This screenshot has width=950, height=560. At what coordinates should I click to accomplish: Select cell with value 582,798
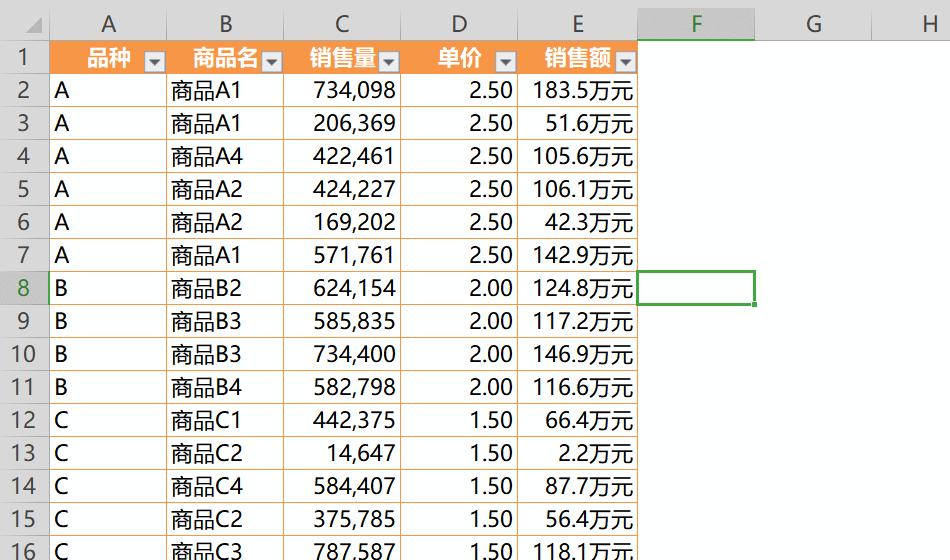342,387
